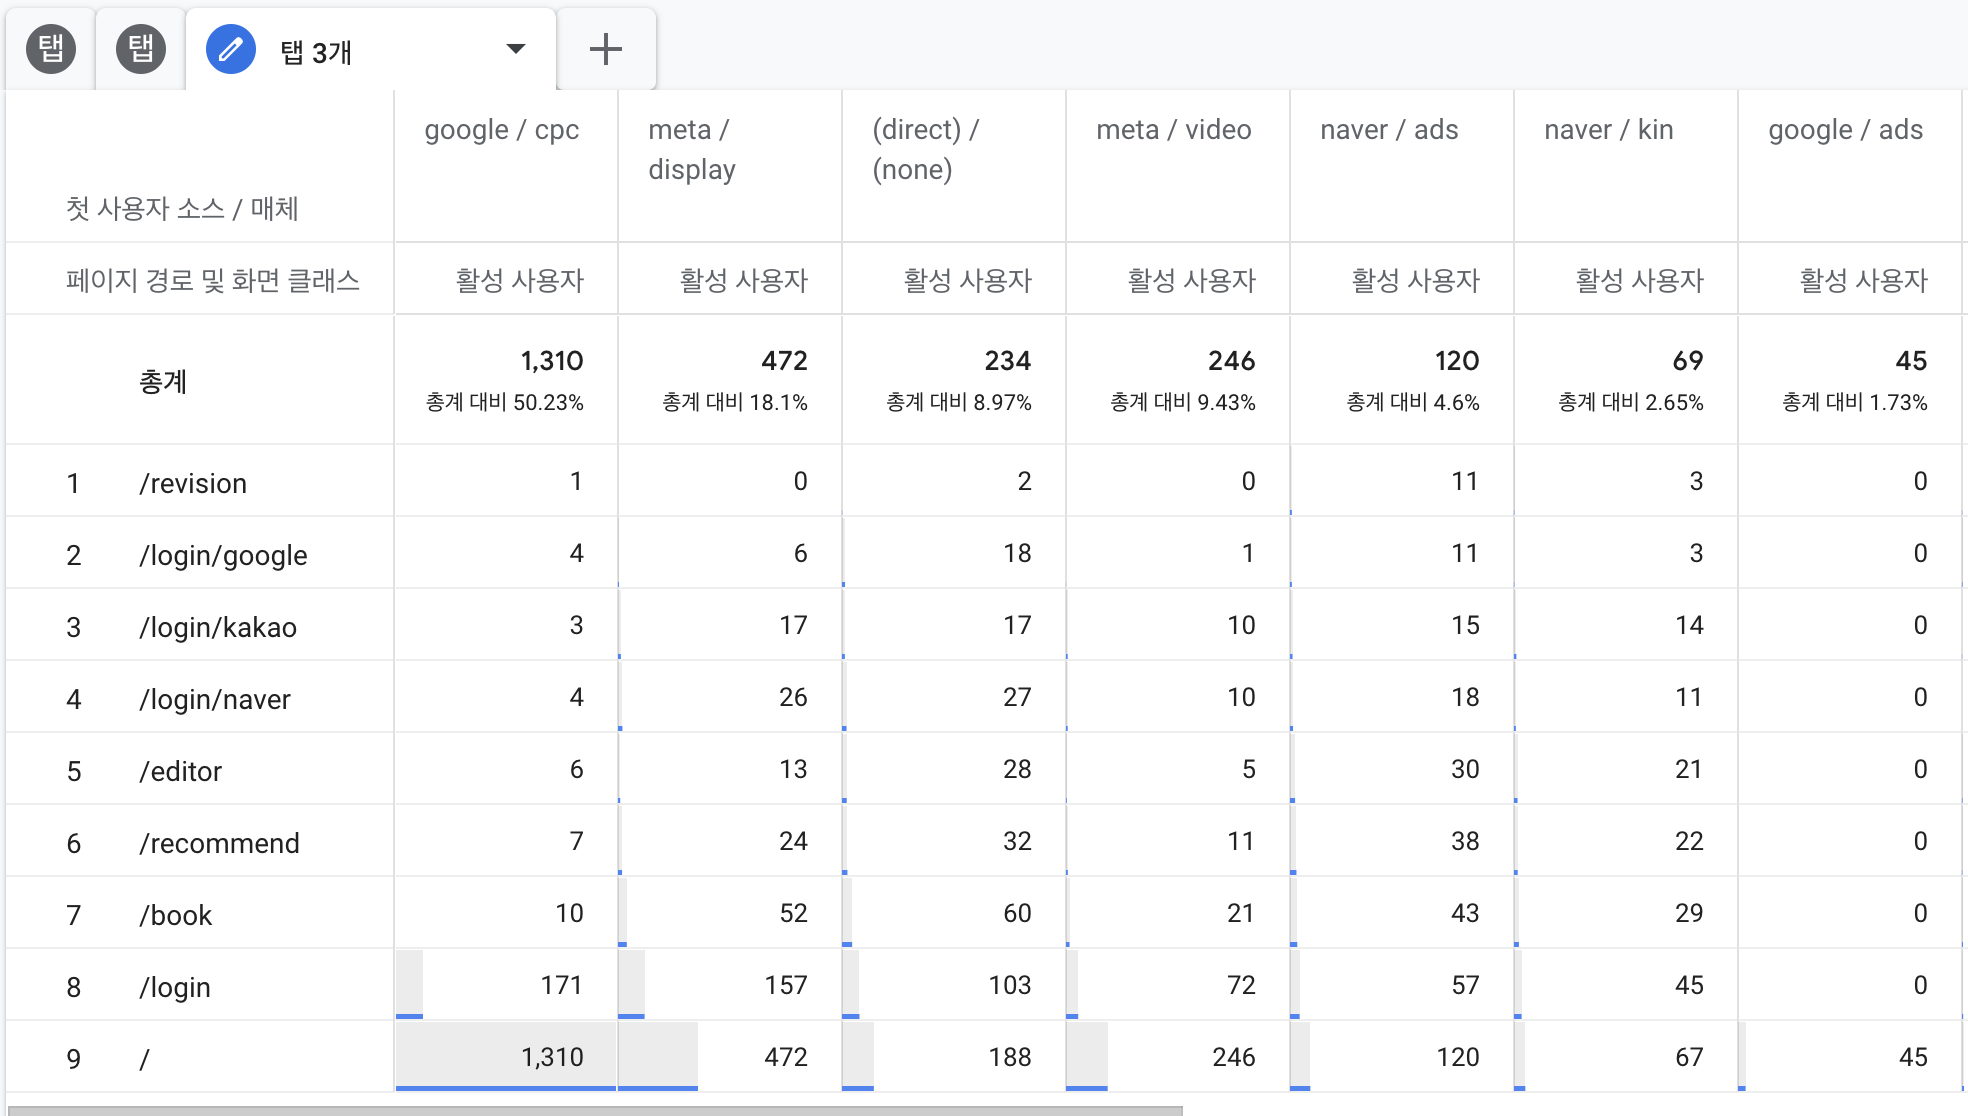Click the 'meta / video' column header

click(x=1174, y=130)
